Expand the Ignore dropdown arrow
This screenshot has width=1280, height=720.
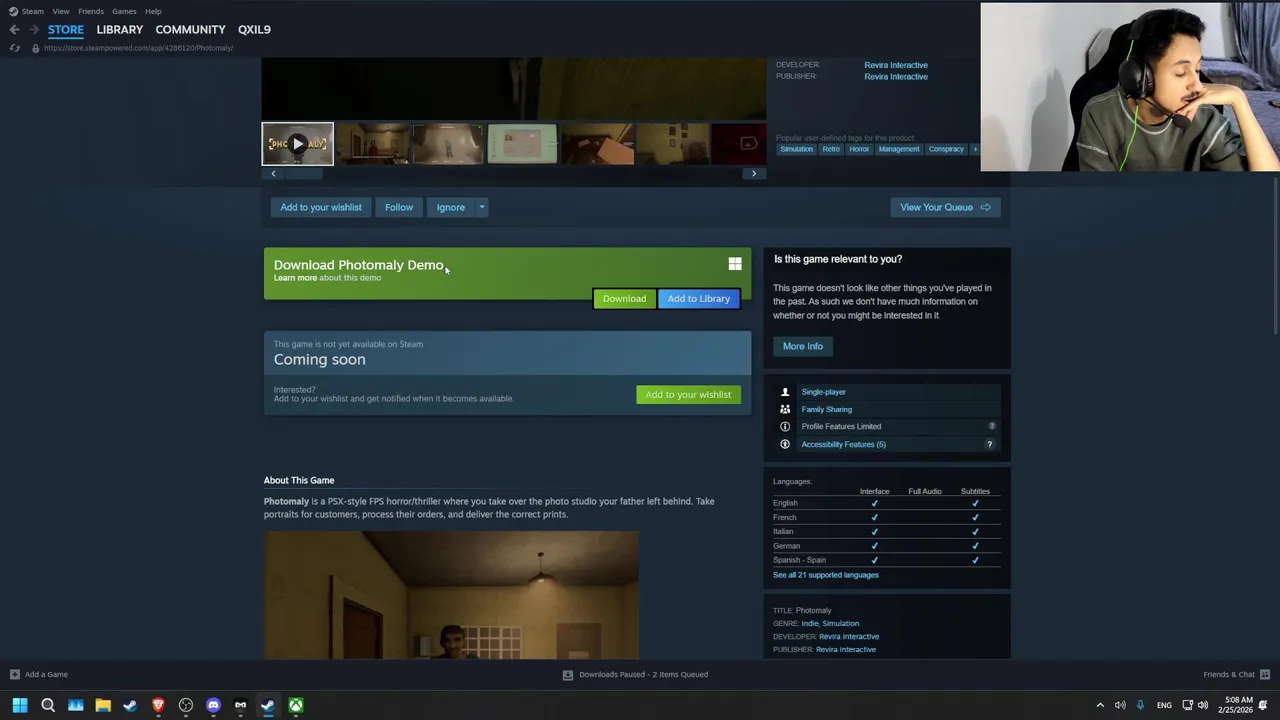pyautogui.click(x=481, y=207)
